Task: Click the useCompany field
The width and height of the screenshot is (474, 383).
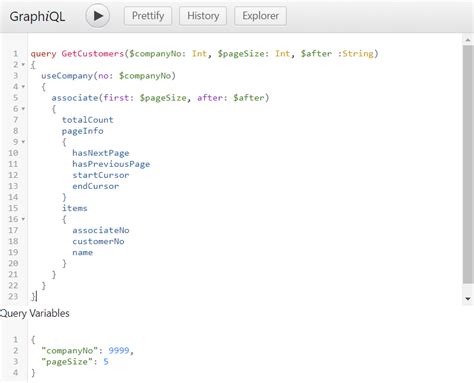Action: tap(67, 76)
